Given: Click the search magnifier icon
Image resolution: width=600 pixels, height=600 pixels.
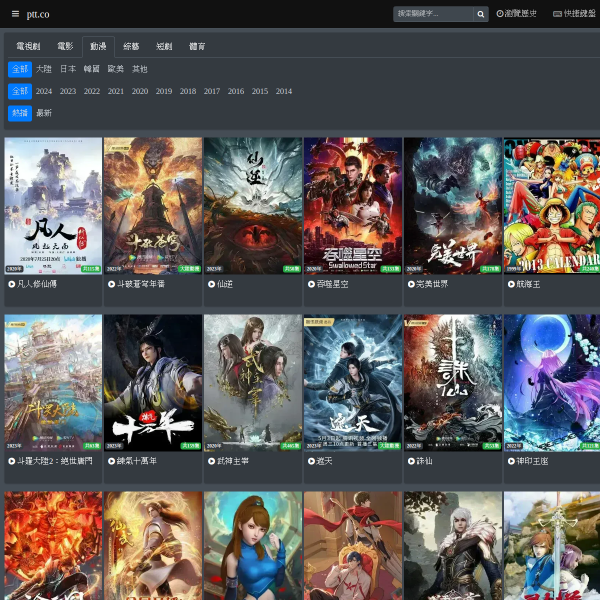Looking at the screenshot, I should coord(481,14).
